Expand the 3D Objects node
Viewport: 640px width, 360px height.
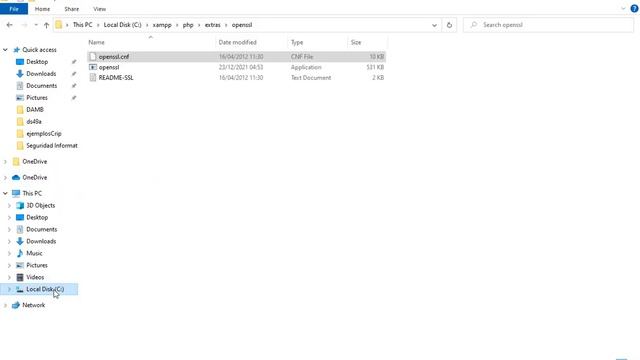pyautogui.click(x=9, y=206)
